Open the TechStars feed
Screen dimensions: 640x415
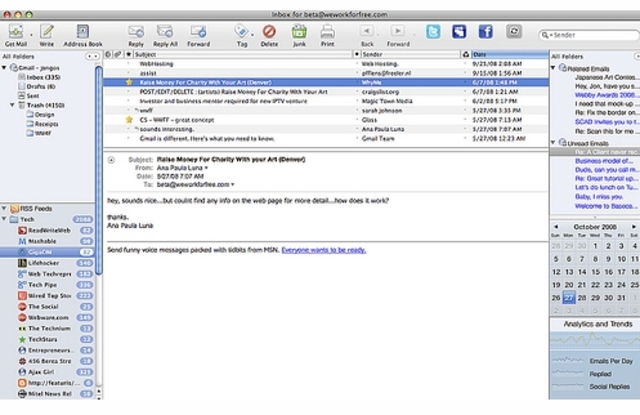tap(42, 340)
